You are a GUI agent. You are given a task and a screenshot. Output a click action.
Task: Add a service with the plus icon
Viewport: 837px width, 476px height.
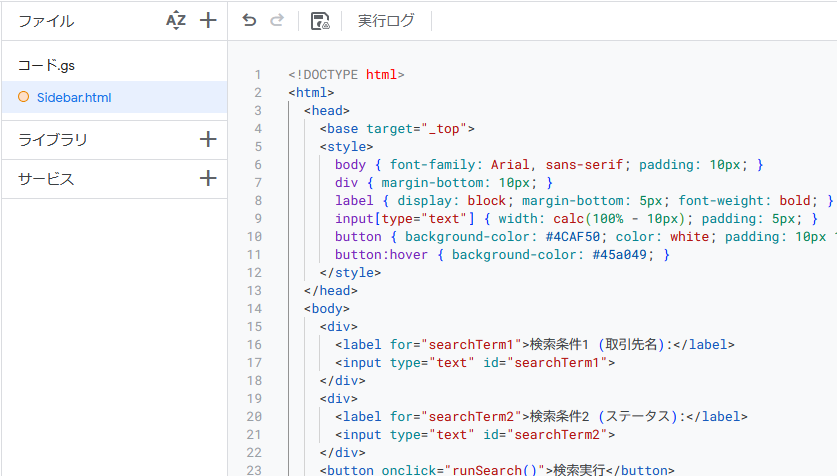[208, 178]
